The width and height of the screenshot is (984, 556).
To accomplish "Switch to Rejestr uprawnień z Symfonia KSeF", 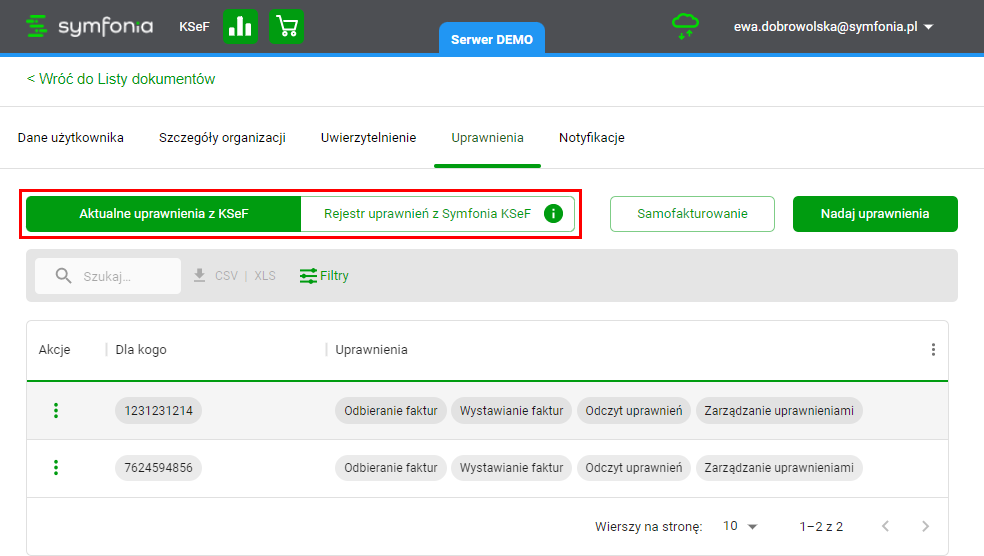I will coord(427,214).
